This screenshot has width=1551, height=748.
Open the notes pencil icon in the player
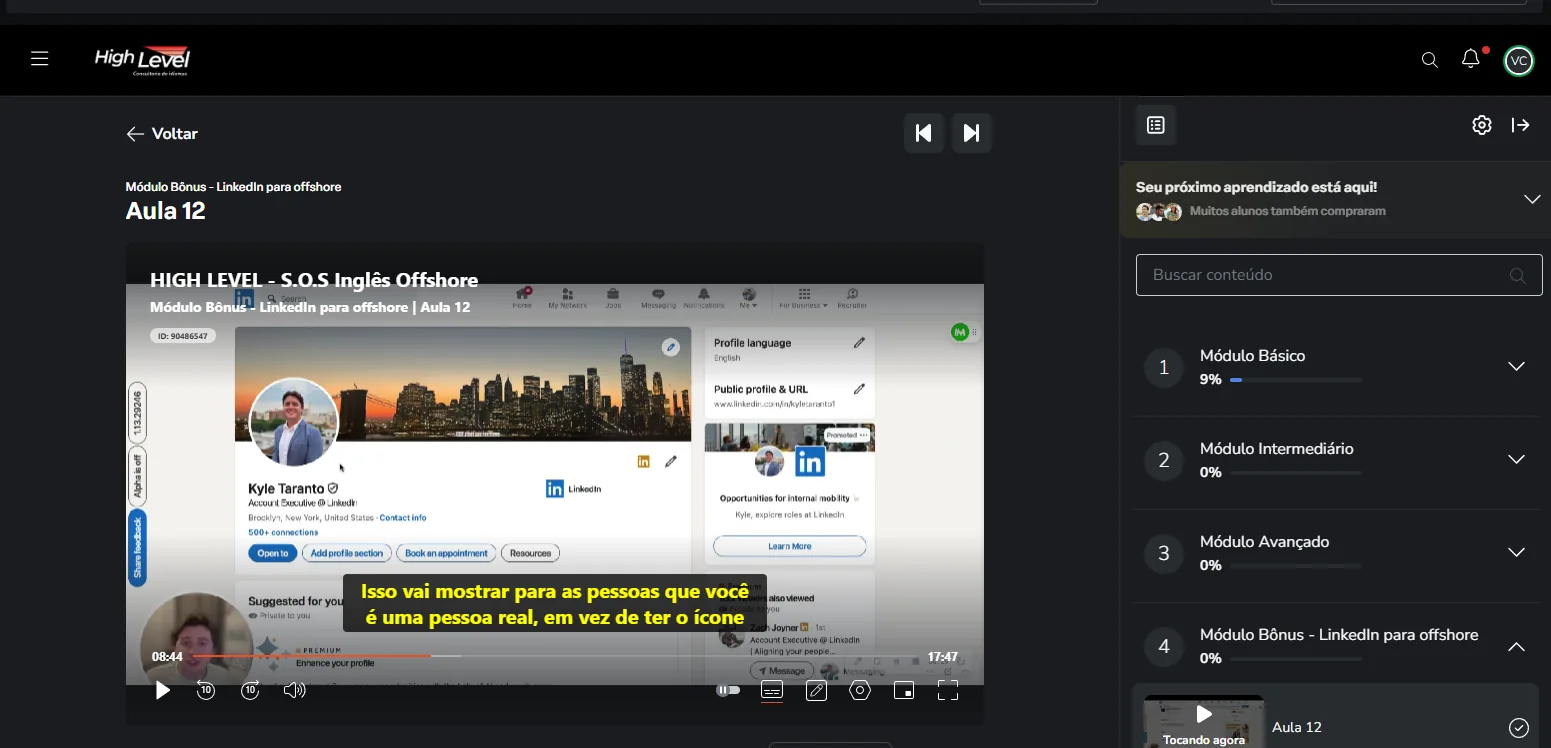[816, 690]
